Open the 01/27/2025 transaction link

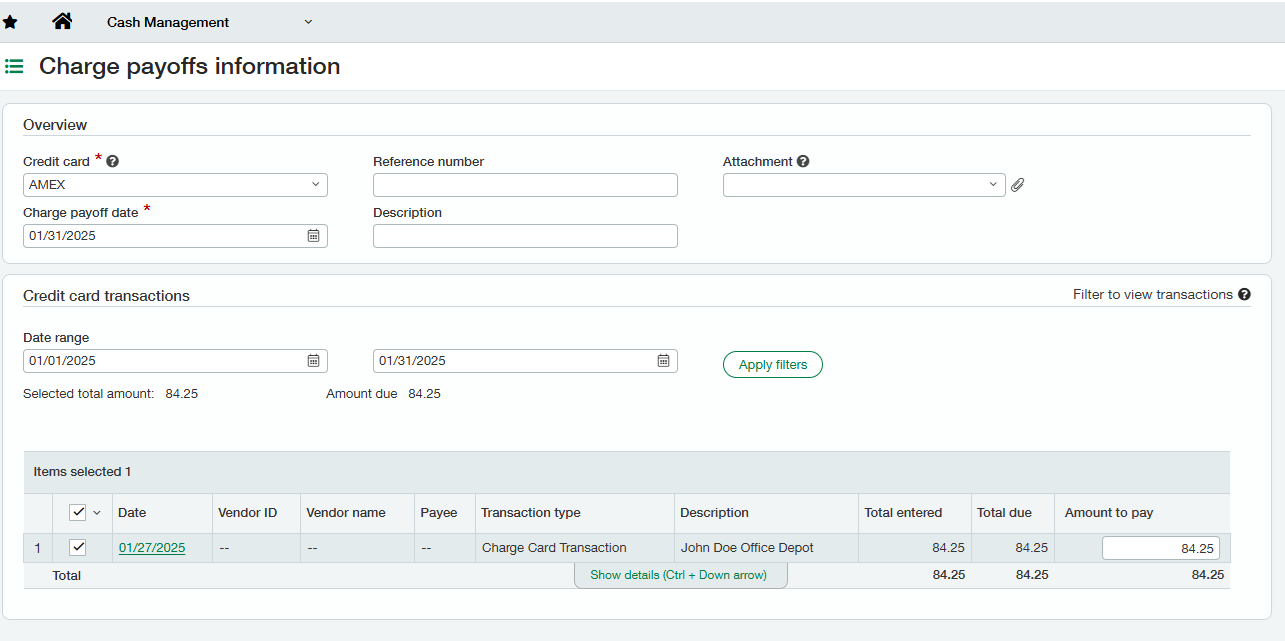pos(152,548)
